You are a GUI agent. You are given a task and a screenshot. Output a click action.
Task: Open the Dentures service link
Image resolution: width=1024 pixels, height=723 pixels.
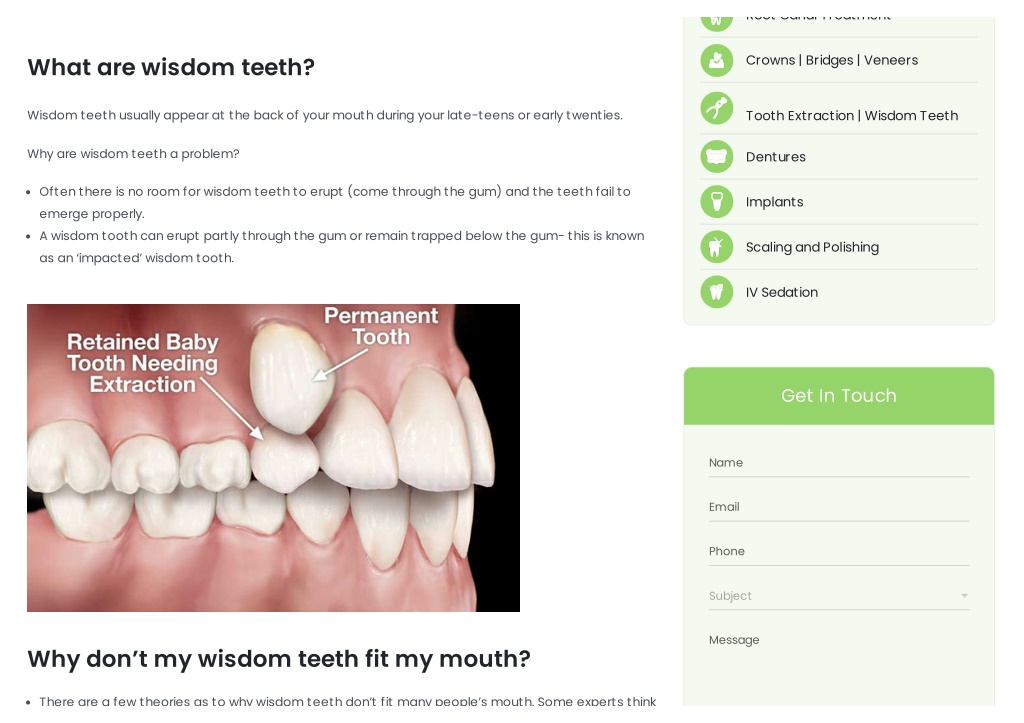click(775, 157)
